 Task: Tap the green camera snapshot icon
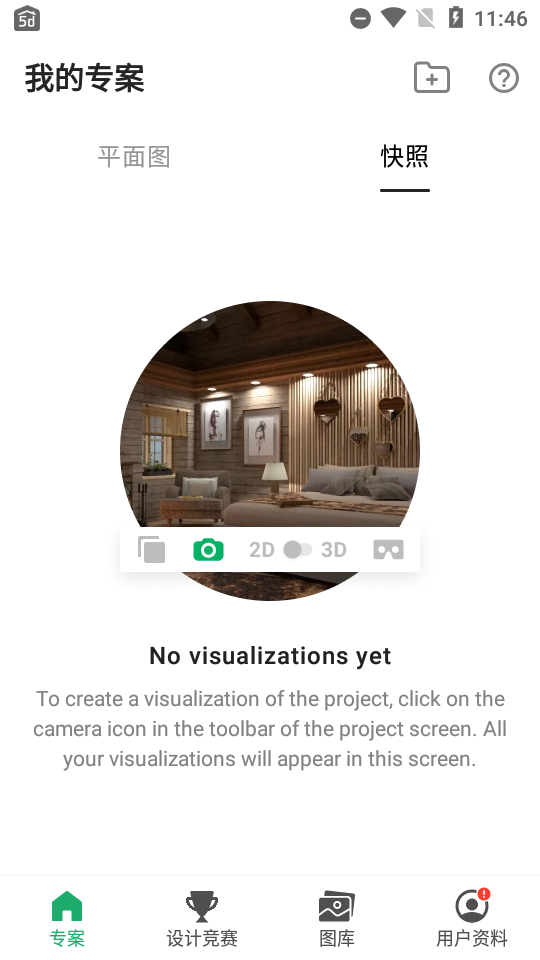pos(208,550)
